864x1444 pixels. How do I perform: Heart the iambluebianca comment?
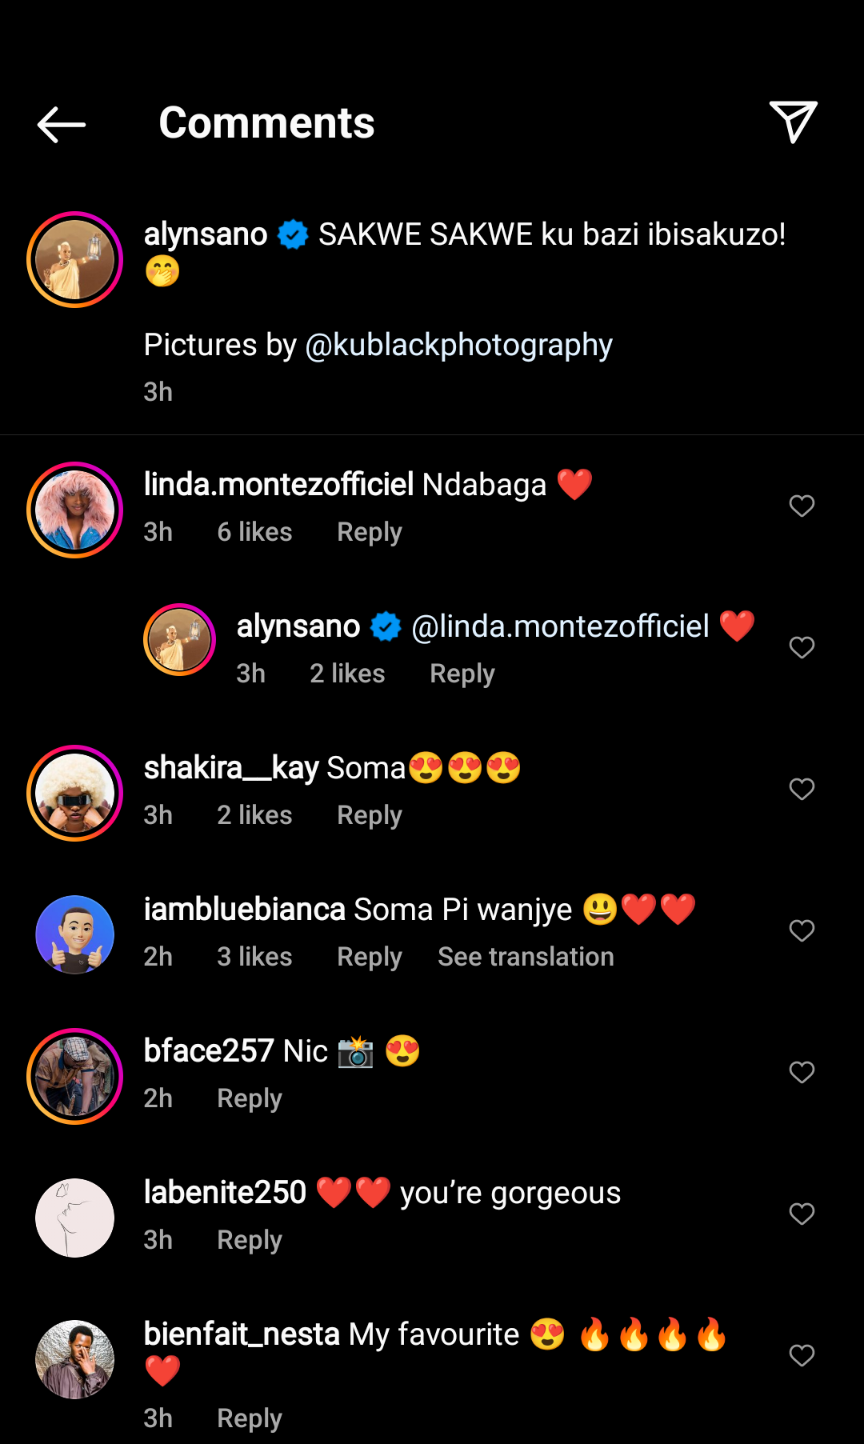tap(802, 931)
